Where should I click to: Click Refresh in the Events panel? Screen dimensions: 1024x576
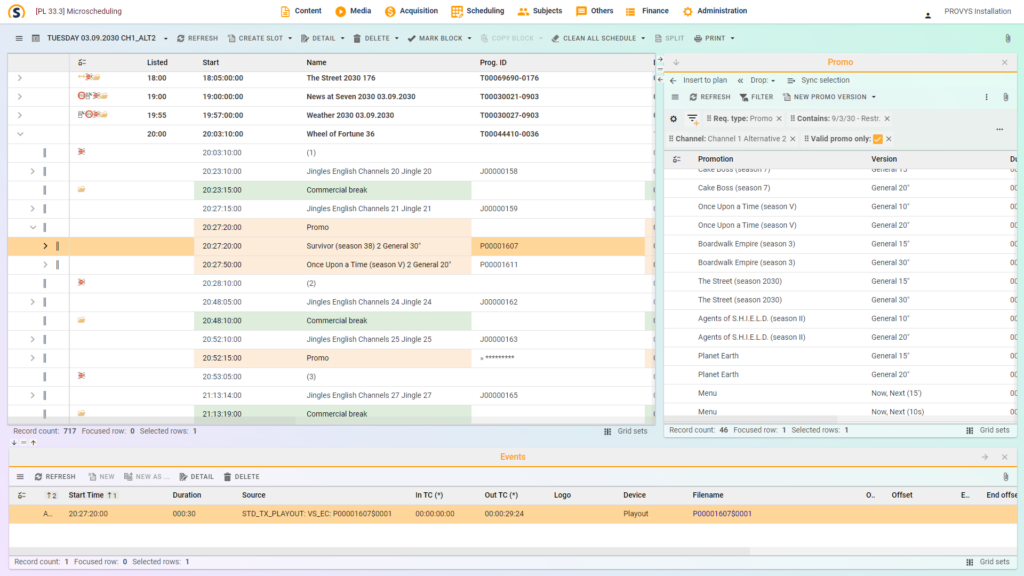(x=55, y=477)
